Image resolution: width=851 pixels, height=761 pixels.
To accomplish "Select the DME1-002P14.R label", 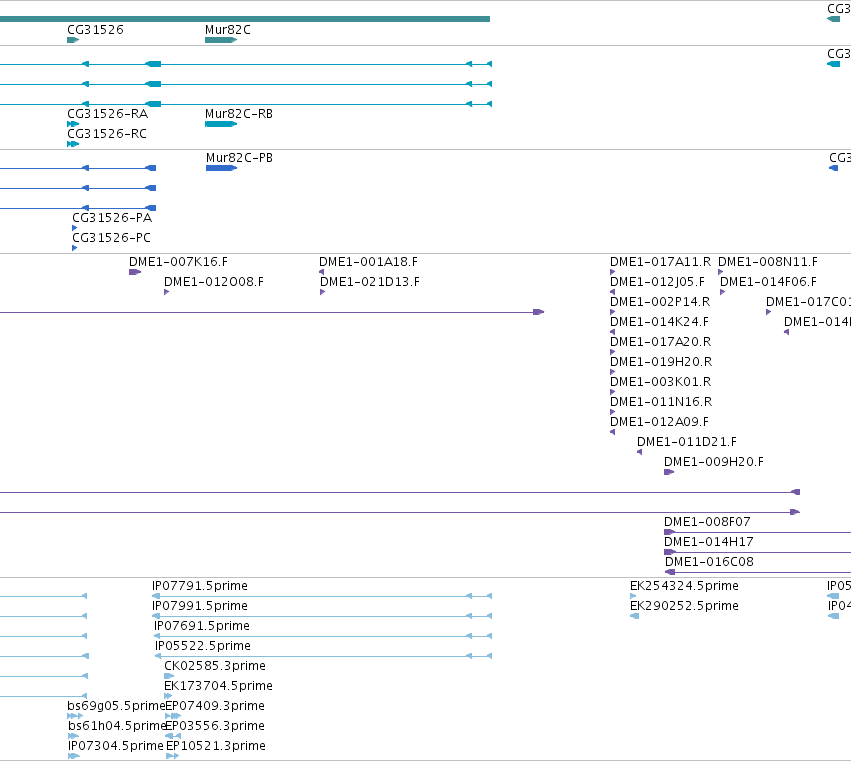I will (660, 302).
